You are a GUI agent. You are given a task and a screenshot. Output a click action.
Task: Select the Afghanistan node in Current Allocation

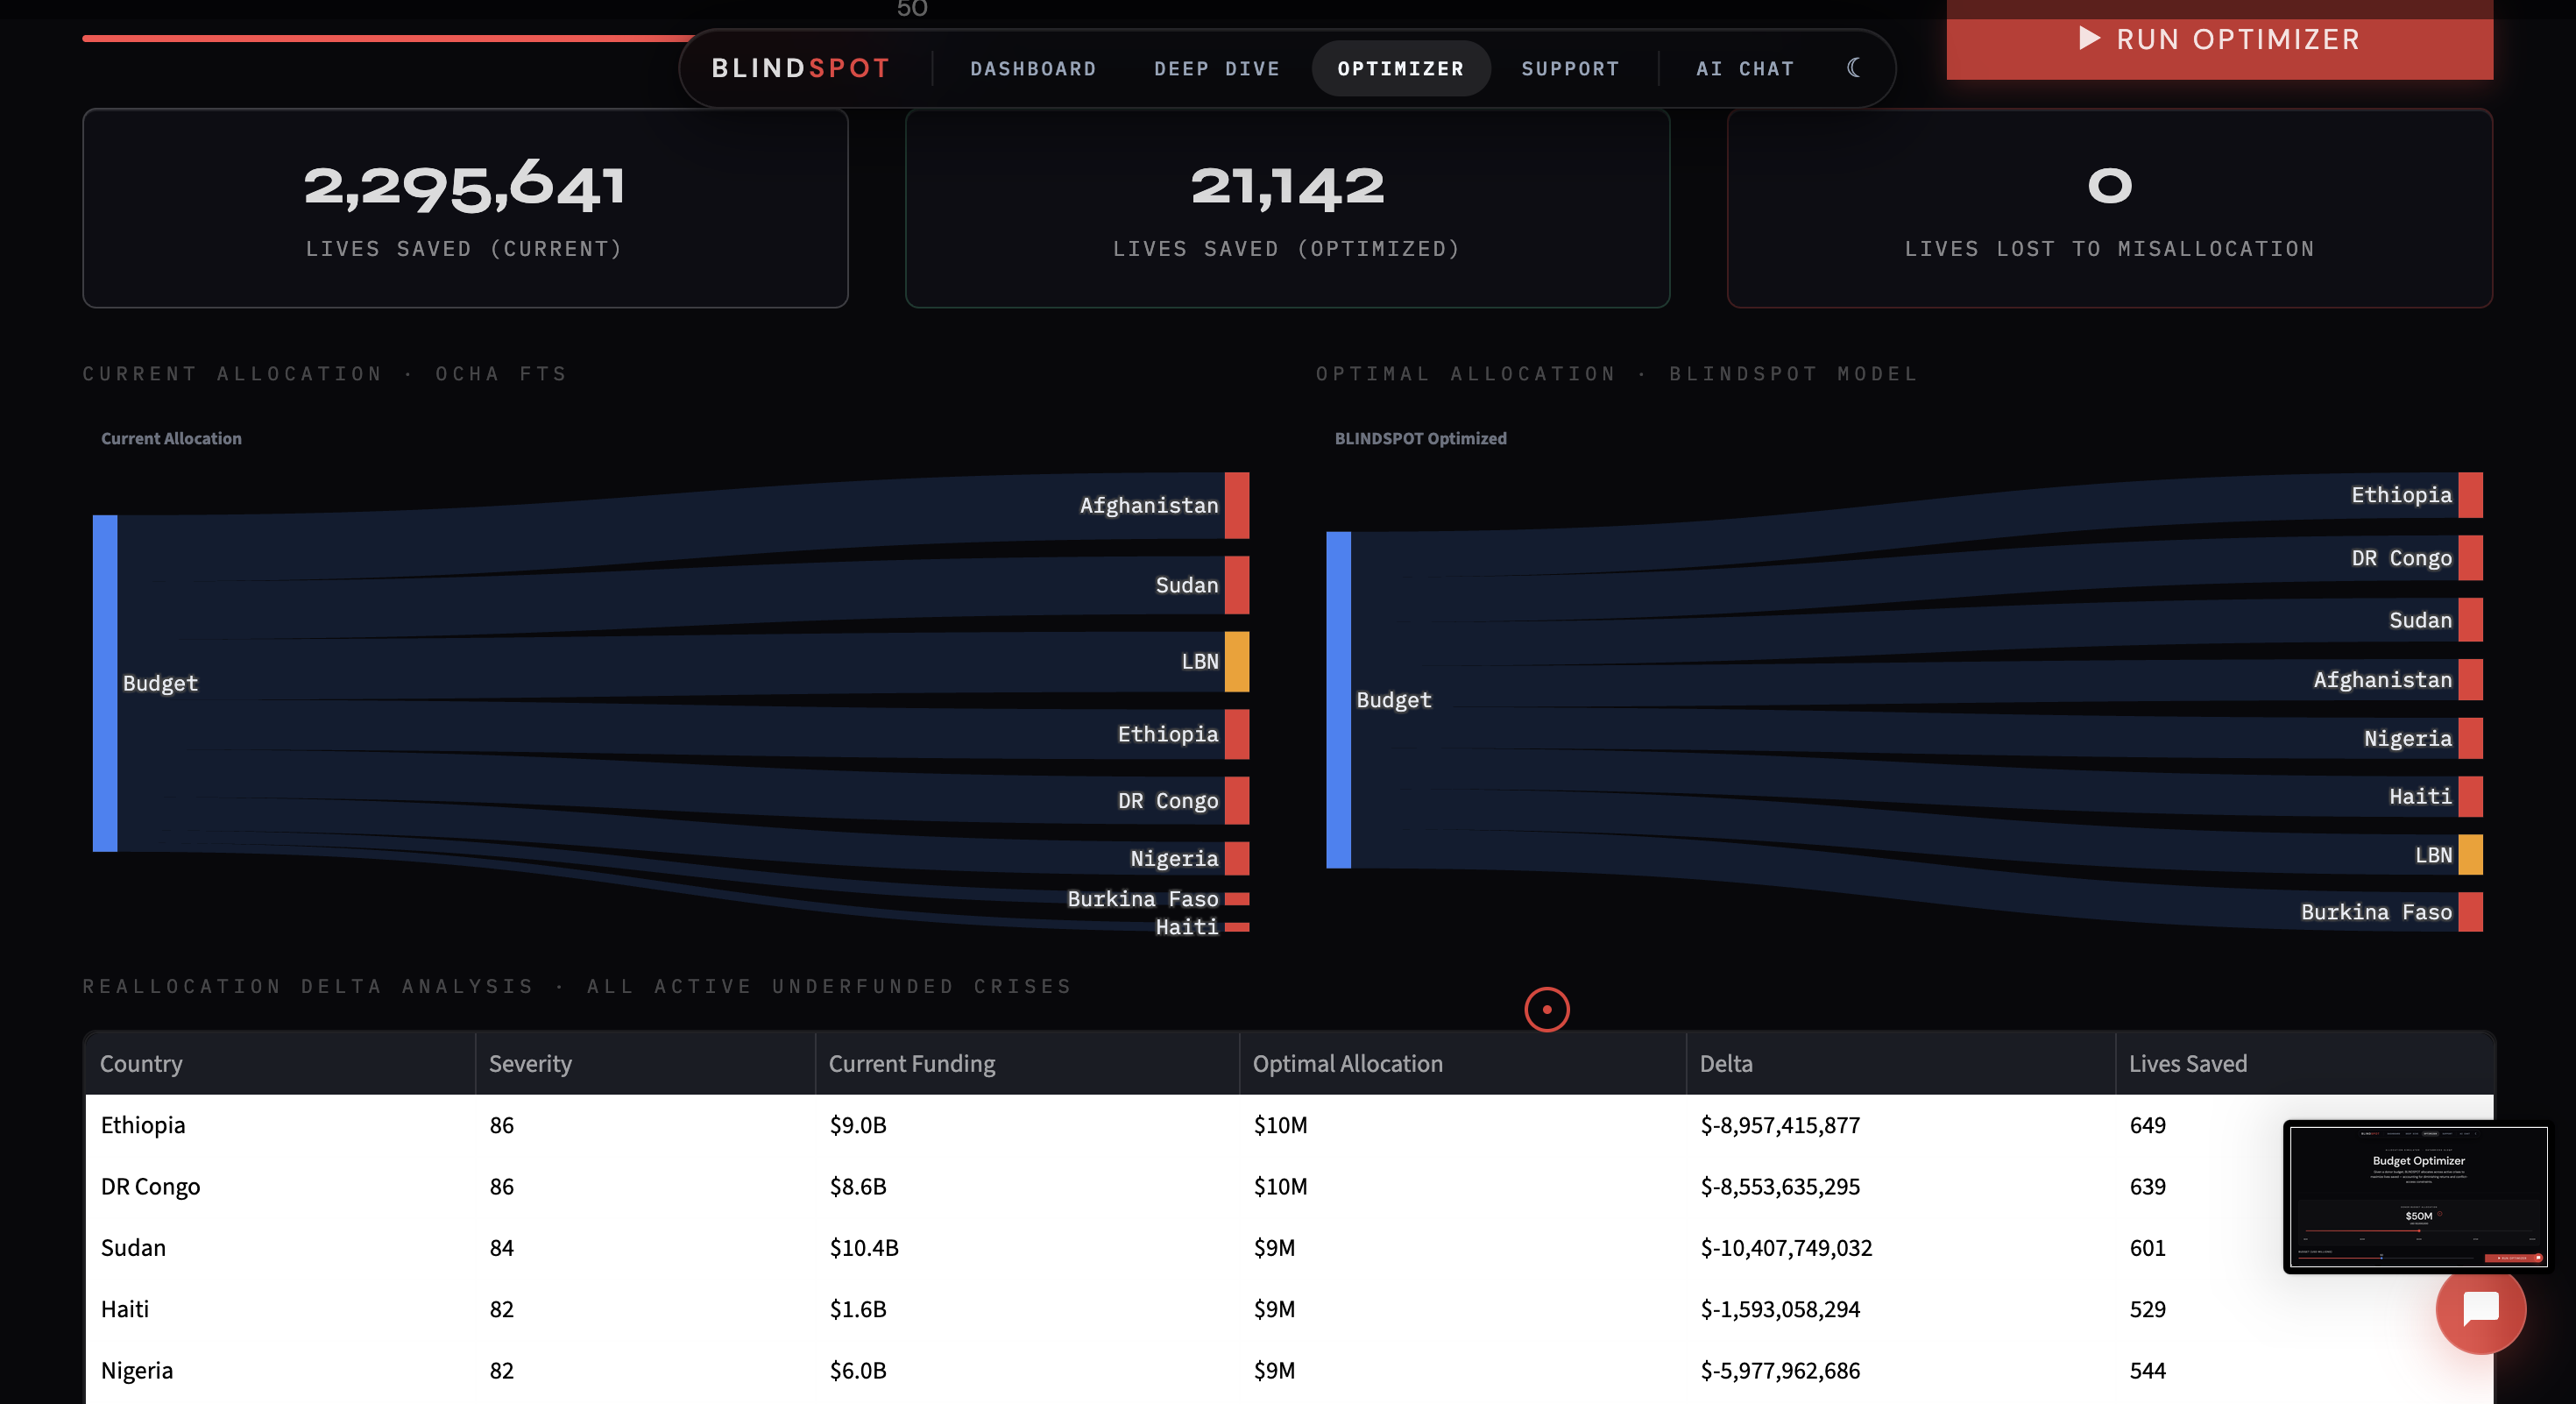click(x=1236, y=505)
